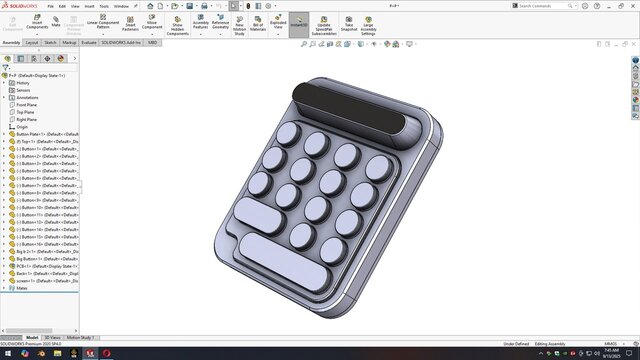Open the Tools menu

coord(104,6)
